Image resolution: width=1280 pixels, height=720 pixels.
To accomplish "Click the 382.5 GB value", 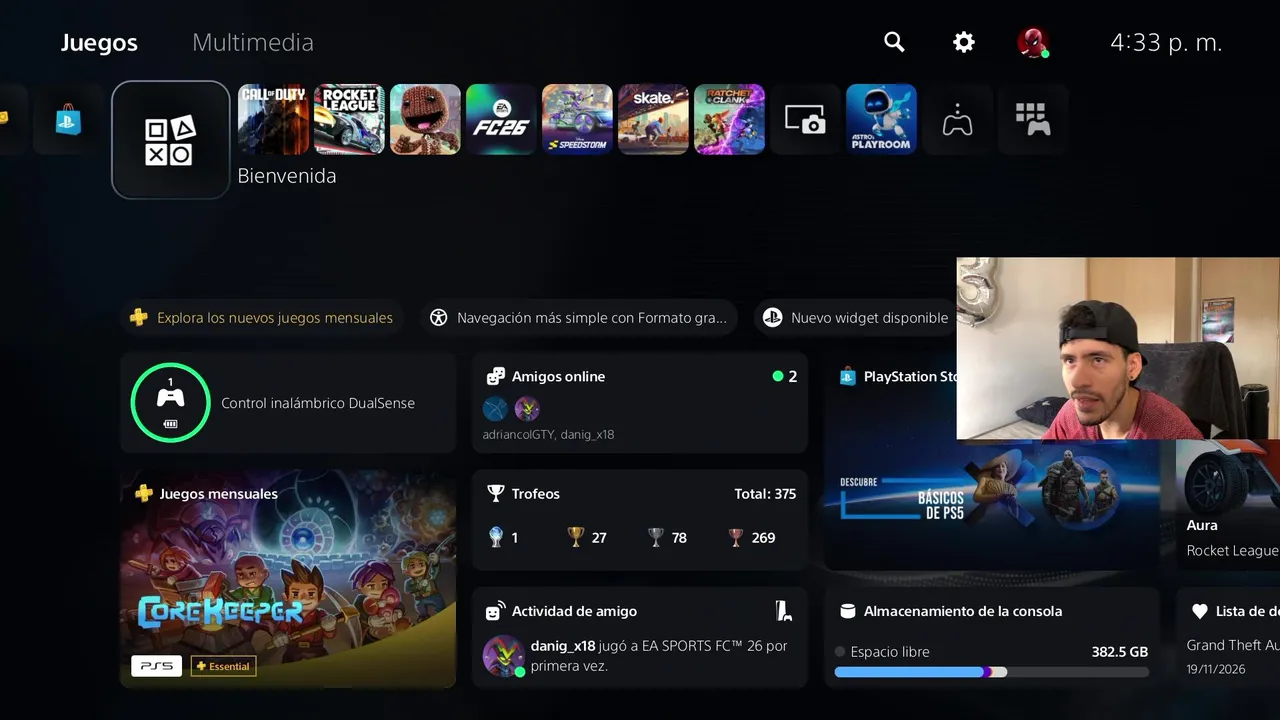I will [x=1120, y=652].
